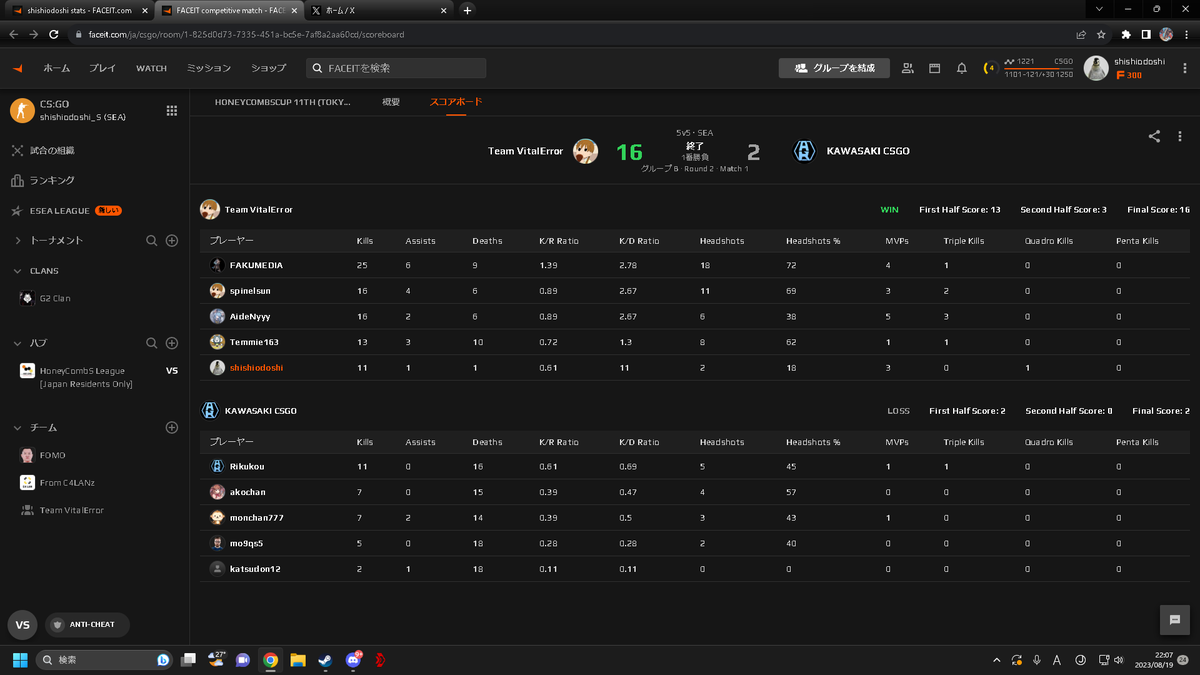Open the プレイ navigation item

[102, 68]
